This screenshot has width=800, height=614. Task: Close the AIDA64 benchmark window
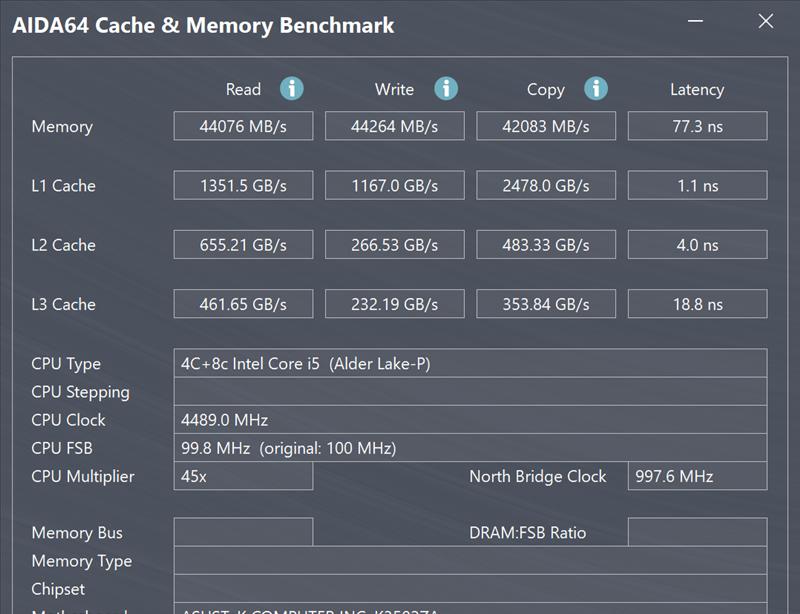pyautogui.click(x=767, y=23)
